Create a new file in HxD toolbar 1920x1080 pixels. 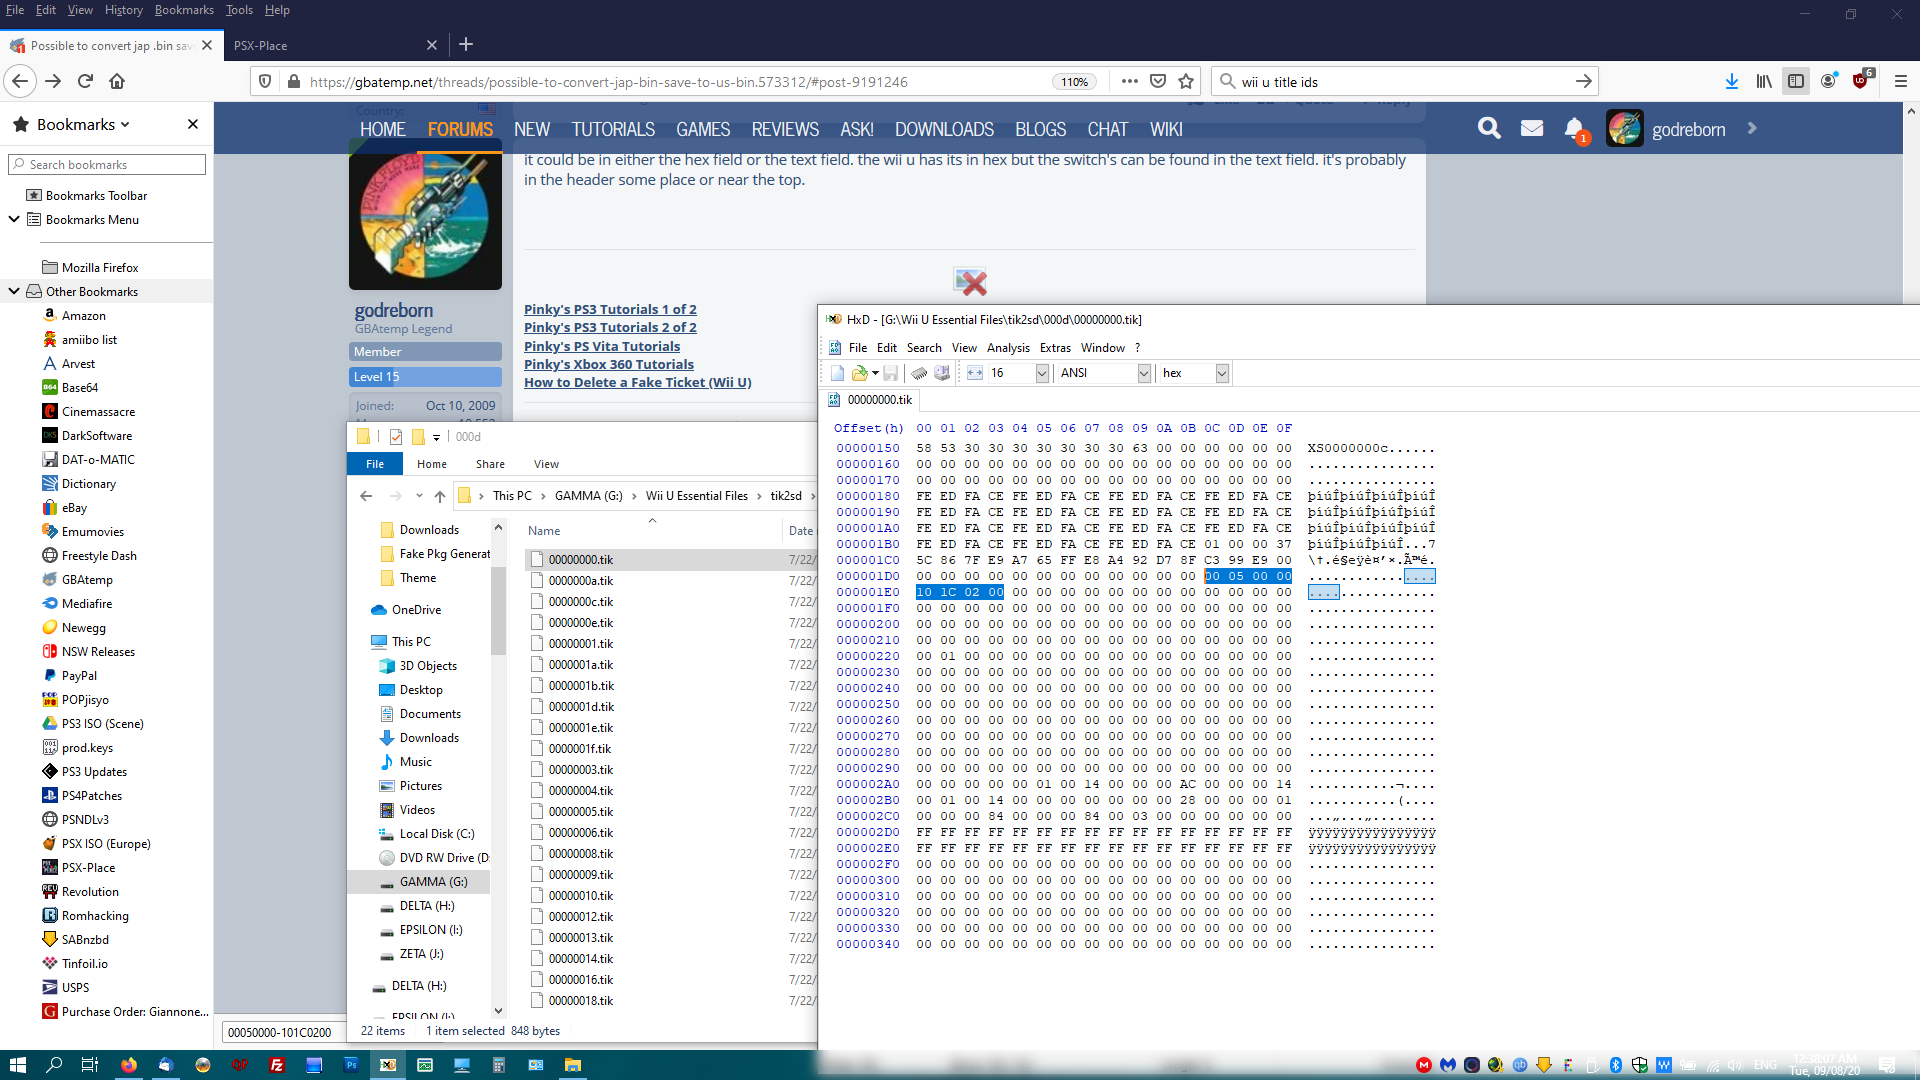point(837,373)
